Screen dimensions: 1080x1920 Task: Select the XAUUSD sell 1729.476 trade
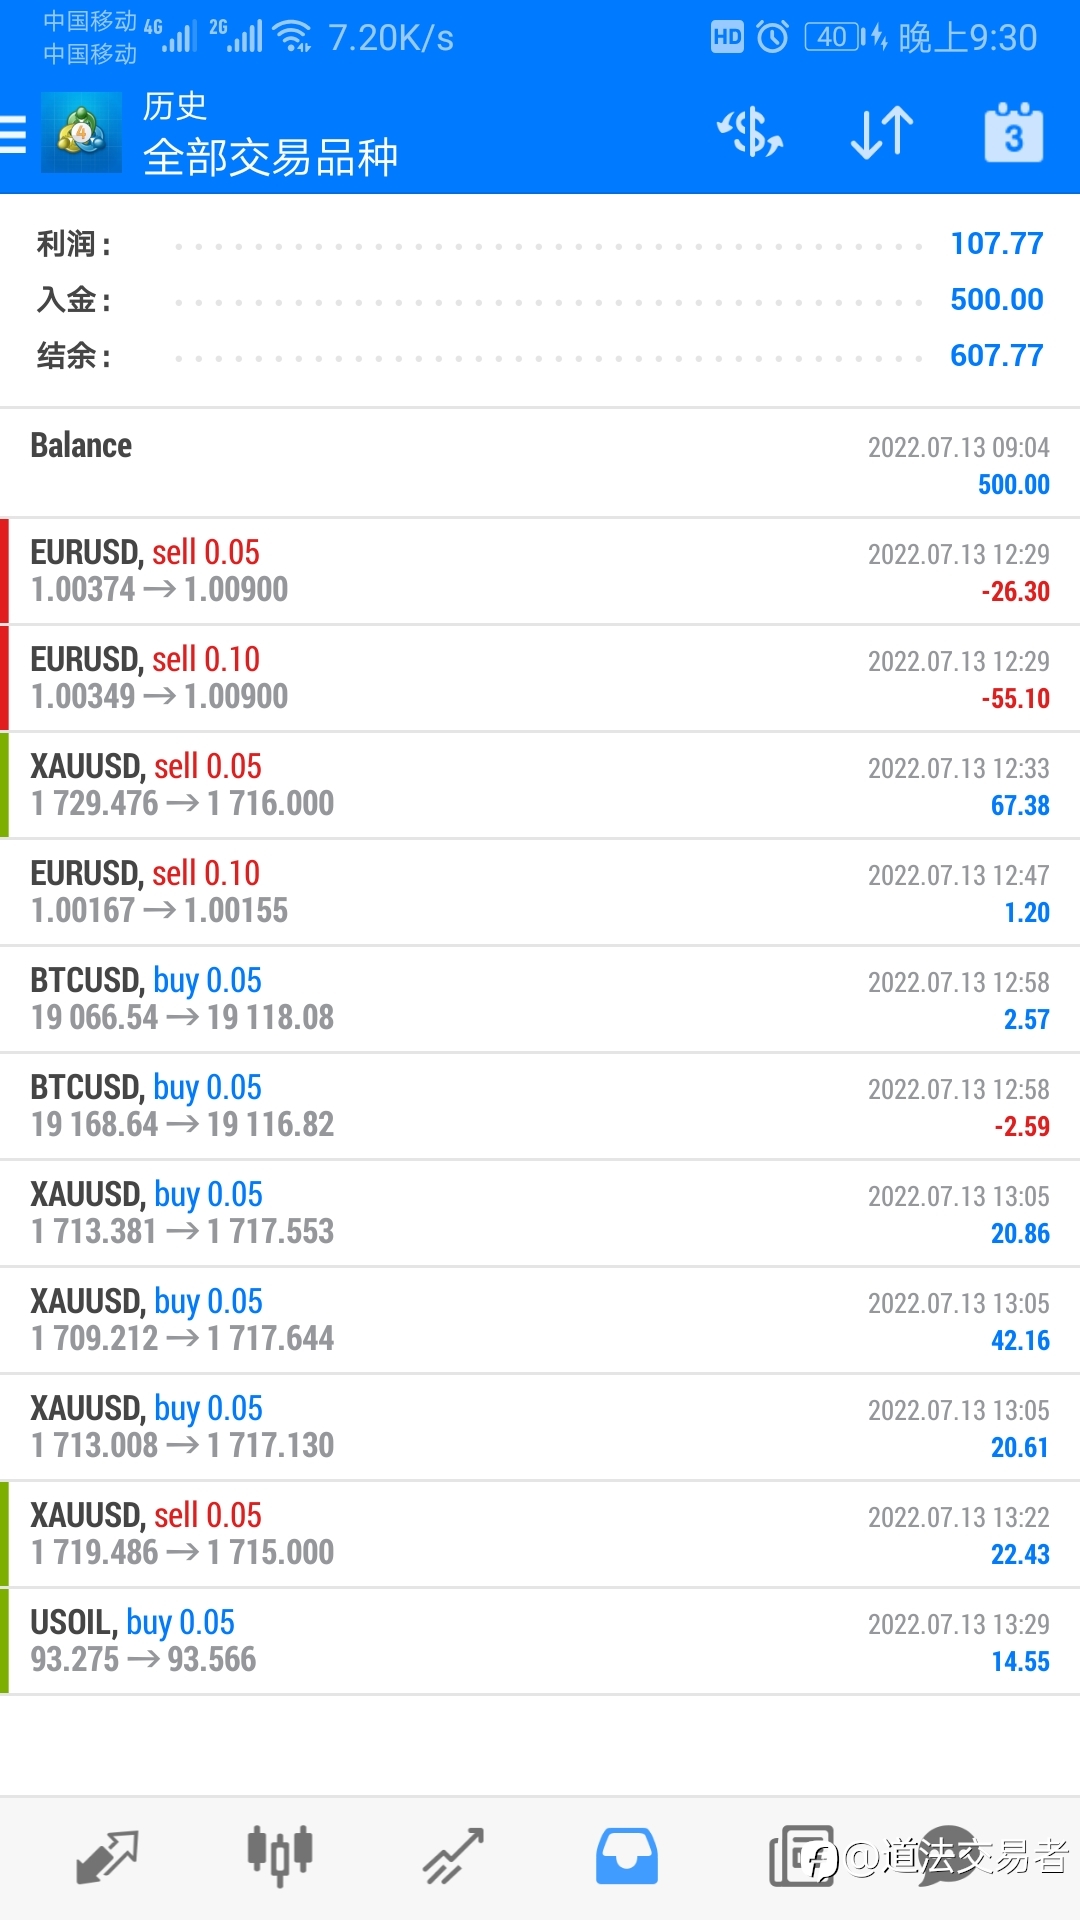[540, 785]
